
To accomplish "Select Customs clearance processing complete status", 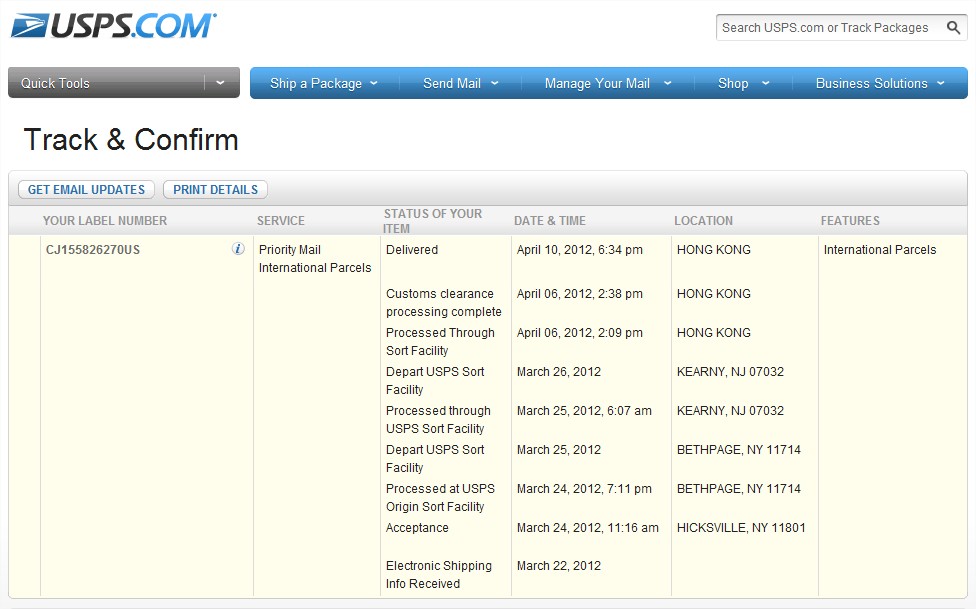I will pyautogui.click(x=443, y=303).
